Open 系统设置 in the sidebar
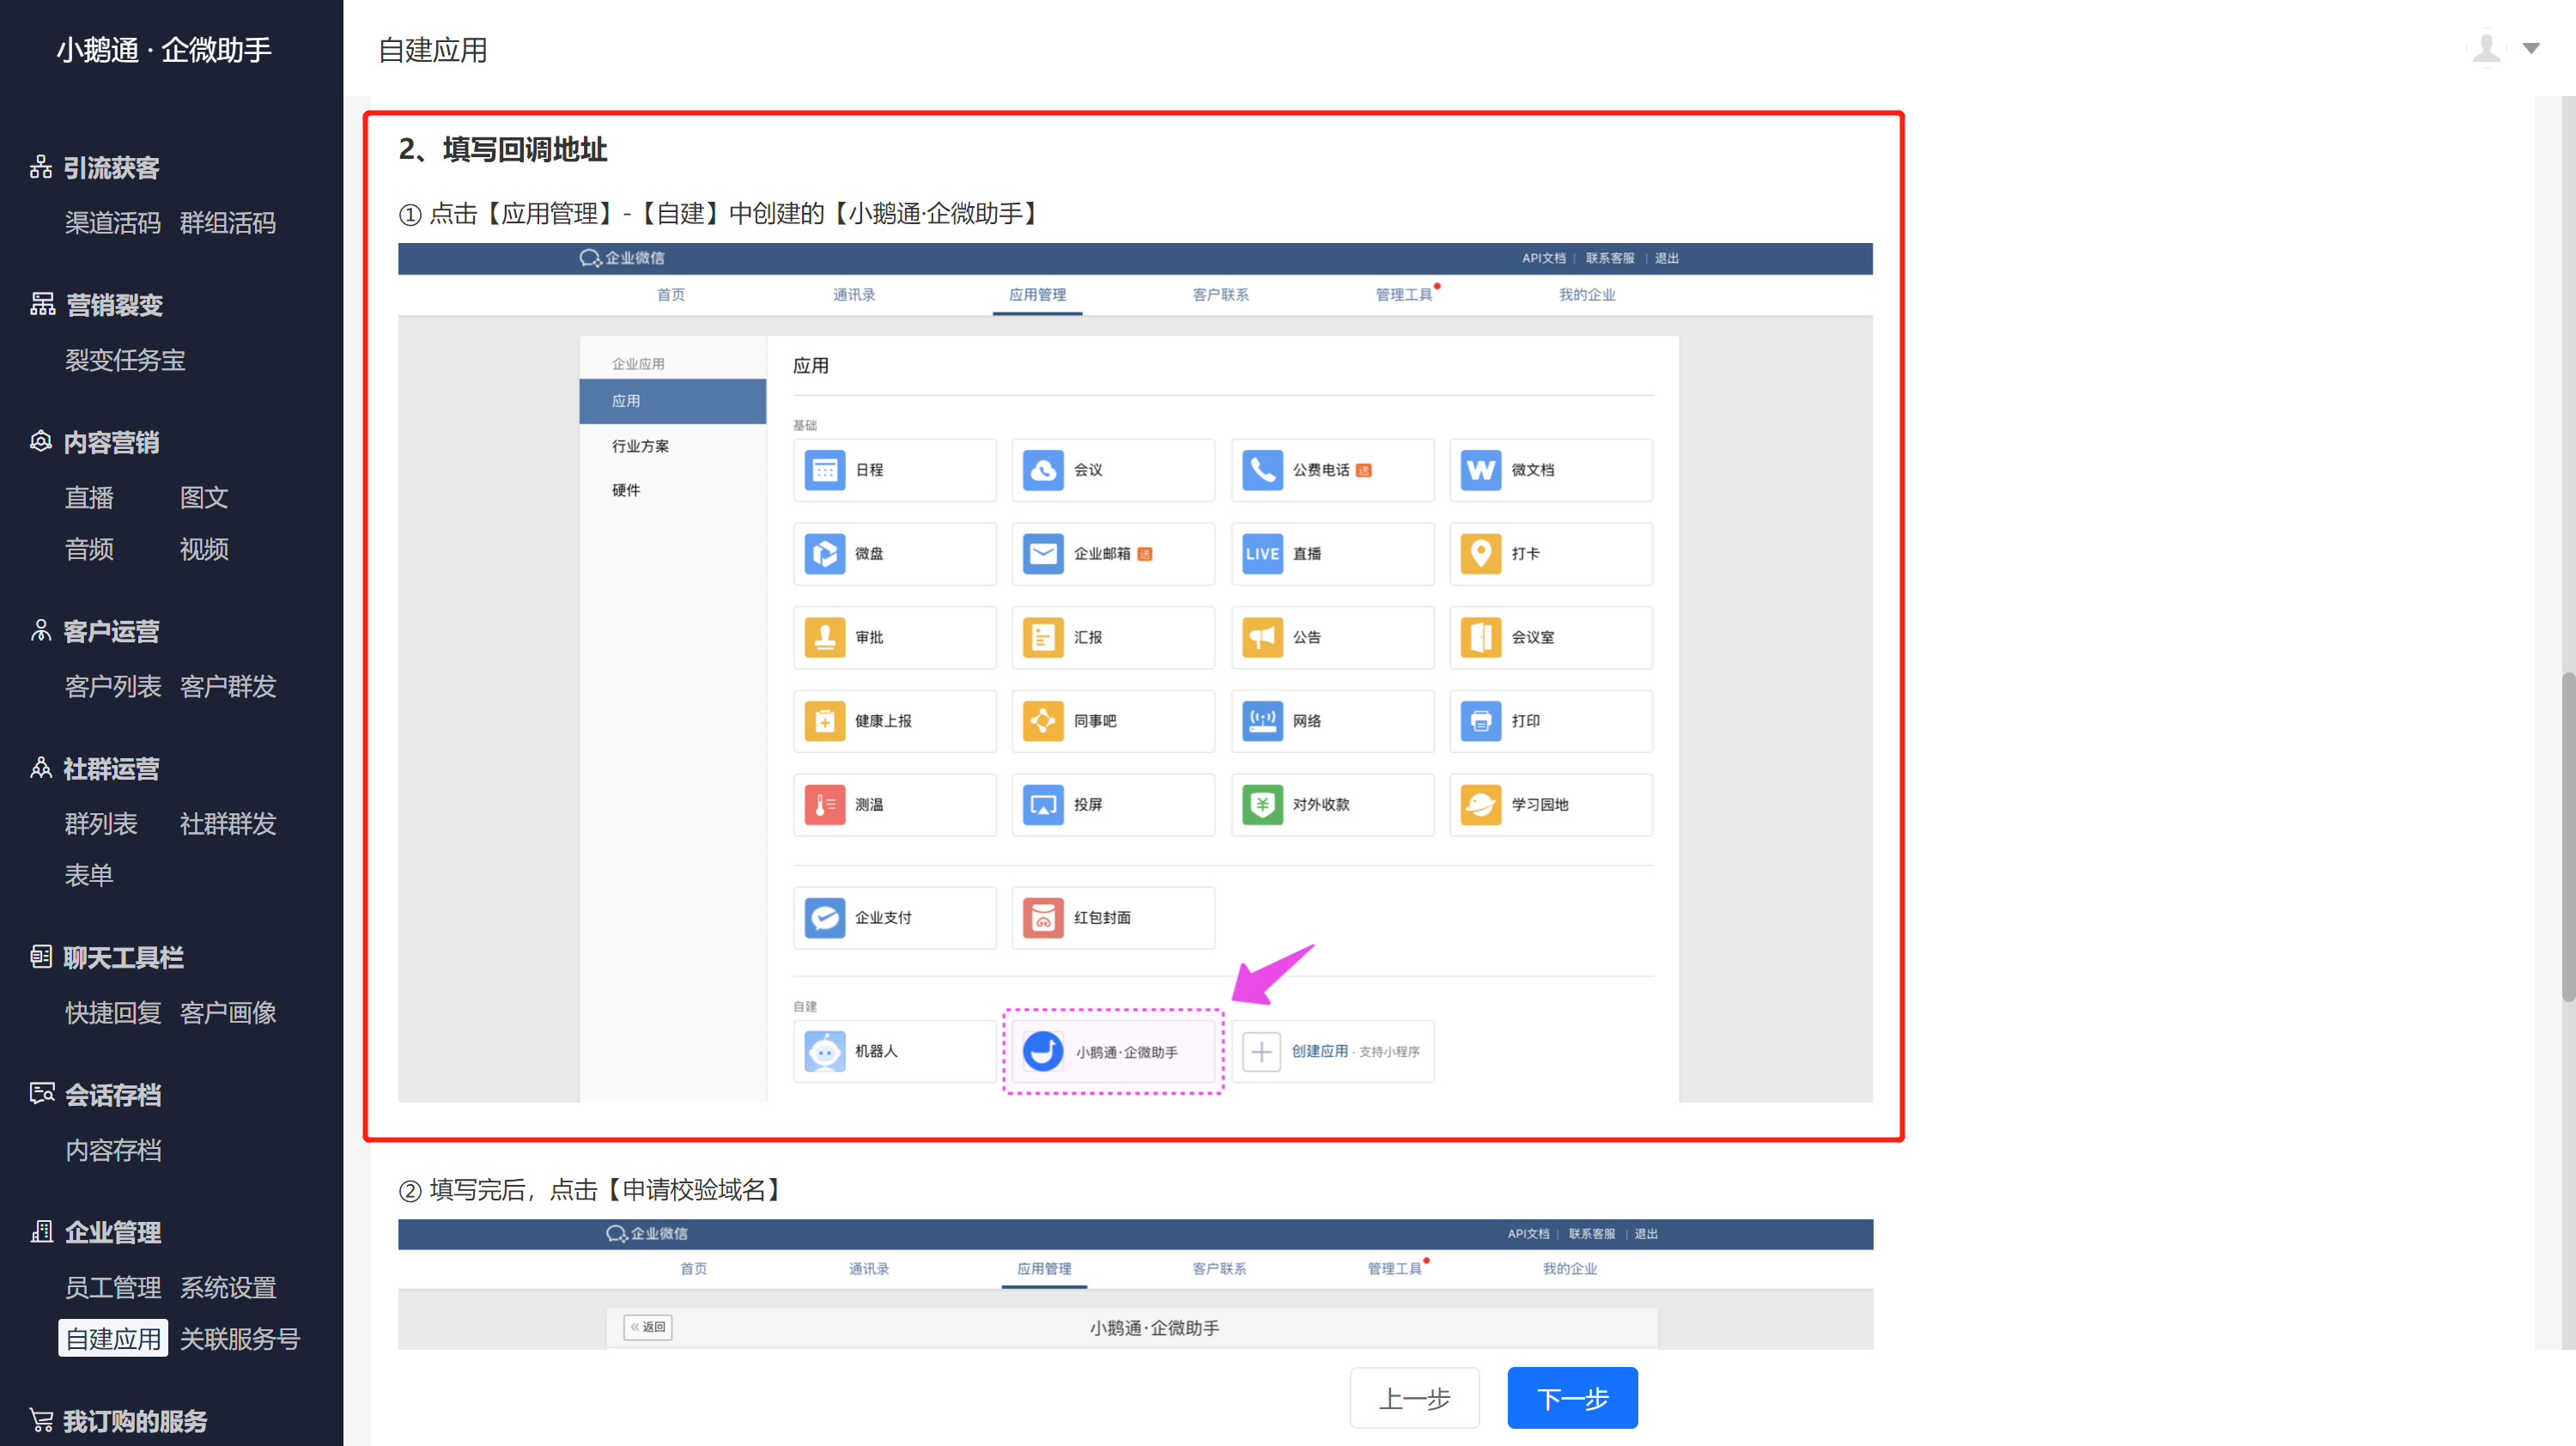 pyautogui.click(x=228, y=1287)
